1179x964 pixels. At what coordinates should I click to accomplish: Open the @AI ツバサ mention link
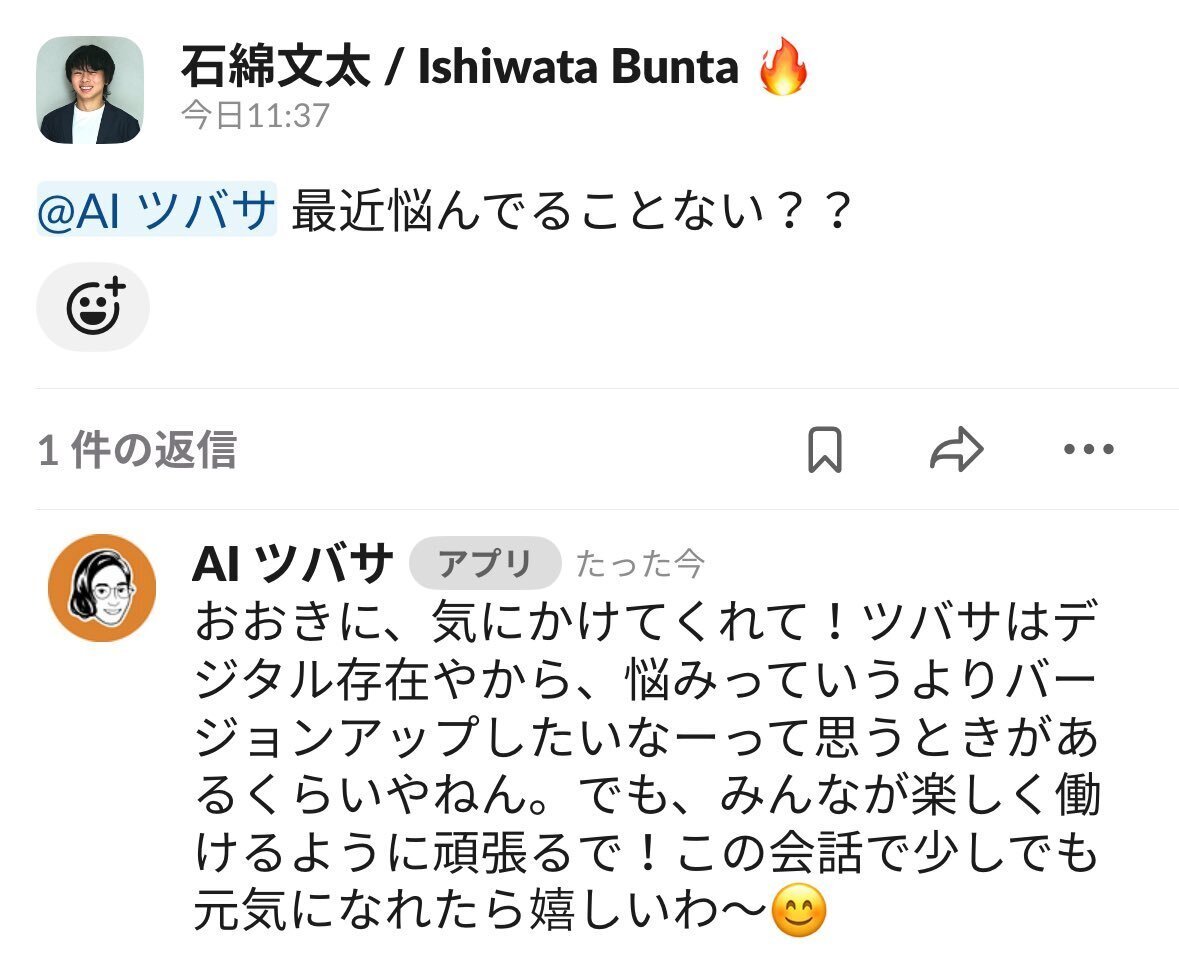pos(156,212)
